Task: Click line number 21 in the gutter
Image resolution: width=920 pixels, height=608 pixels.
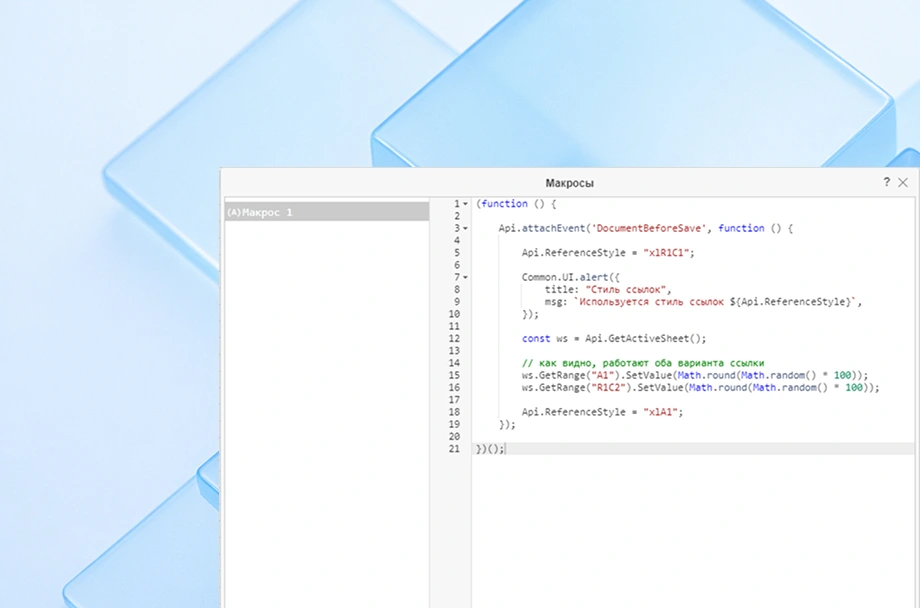Action: click(x=454, y=449)
